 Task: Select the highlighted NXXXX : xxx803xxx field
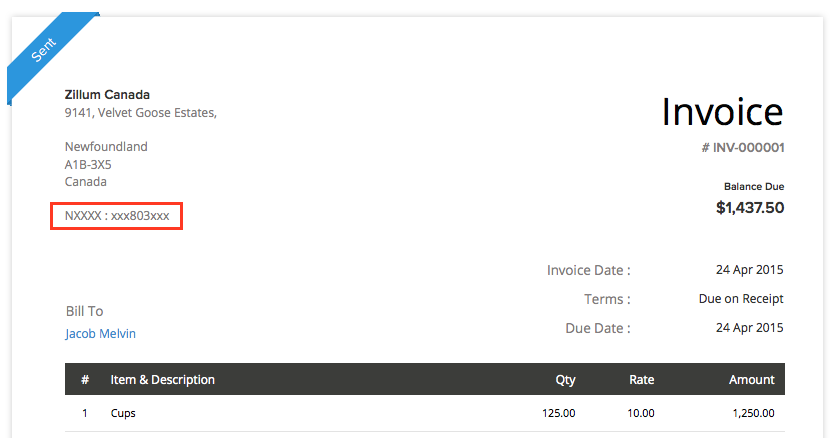[116, 215]
